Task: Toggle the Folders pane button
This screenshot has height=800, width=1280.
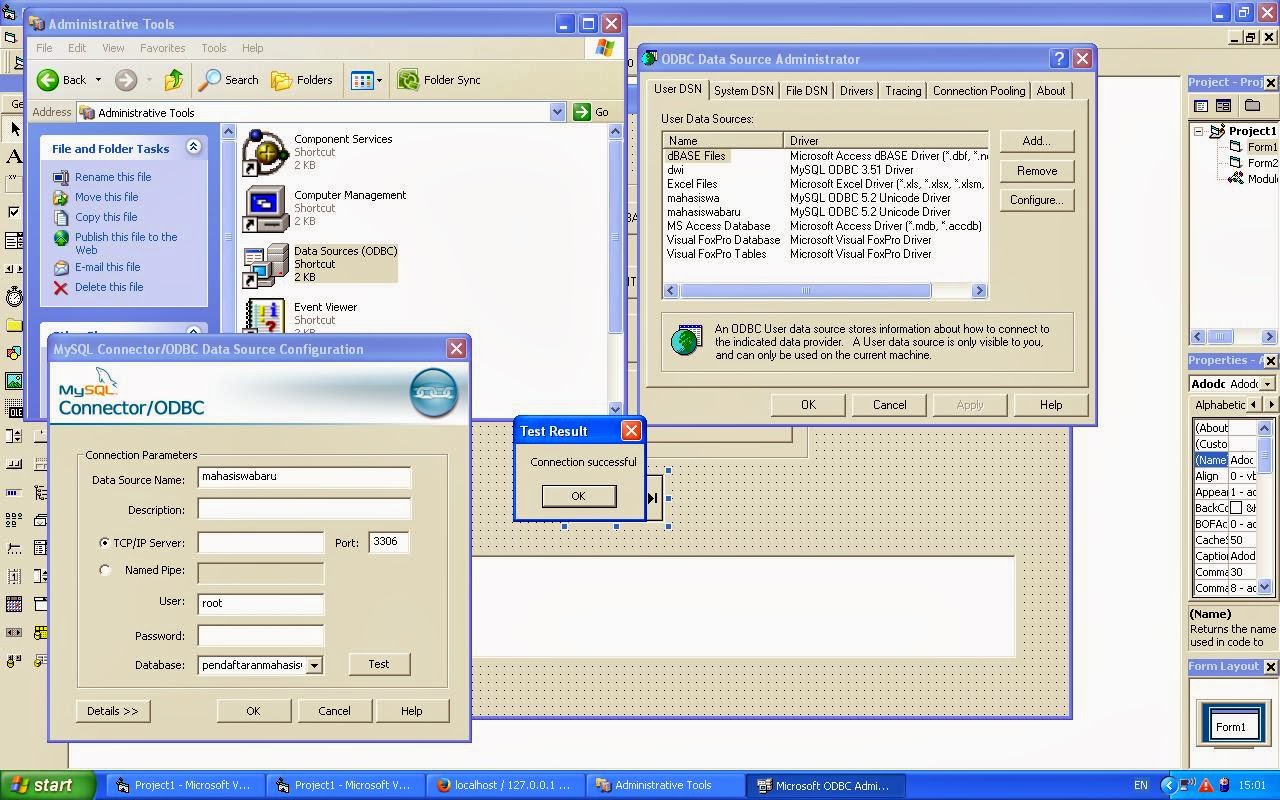Action: tap(302, 80)
